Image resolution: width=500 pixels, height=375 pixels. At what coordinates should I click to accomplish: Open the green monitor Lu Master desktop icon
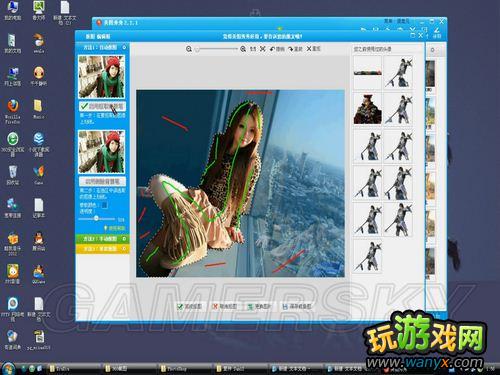pos(39,11)
